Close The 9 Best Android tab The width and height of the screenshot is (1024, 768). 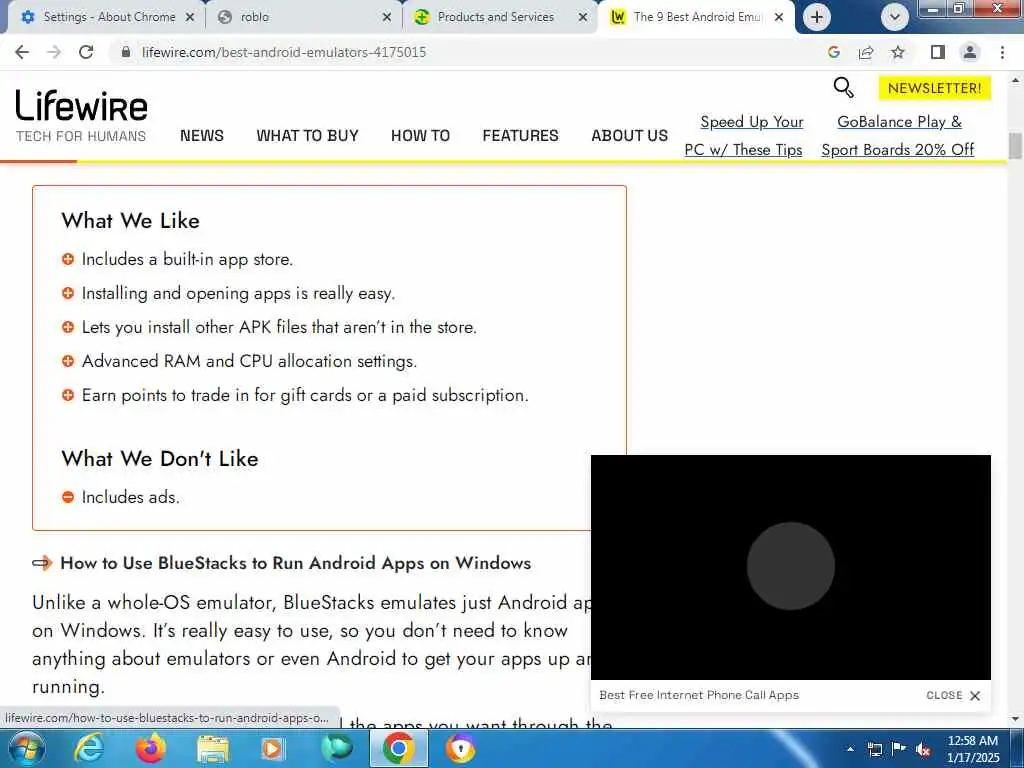coord(778,17)
